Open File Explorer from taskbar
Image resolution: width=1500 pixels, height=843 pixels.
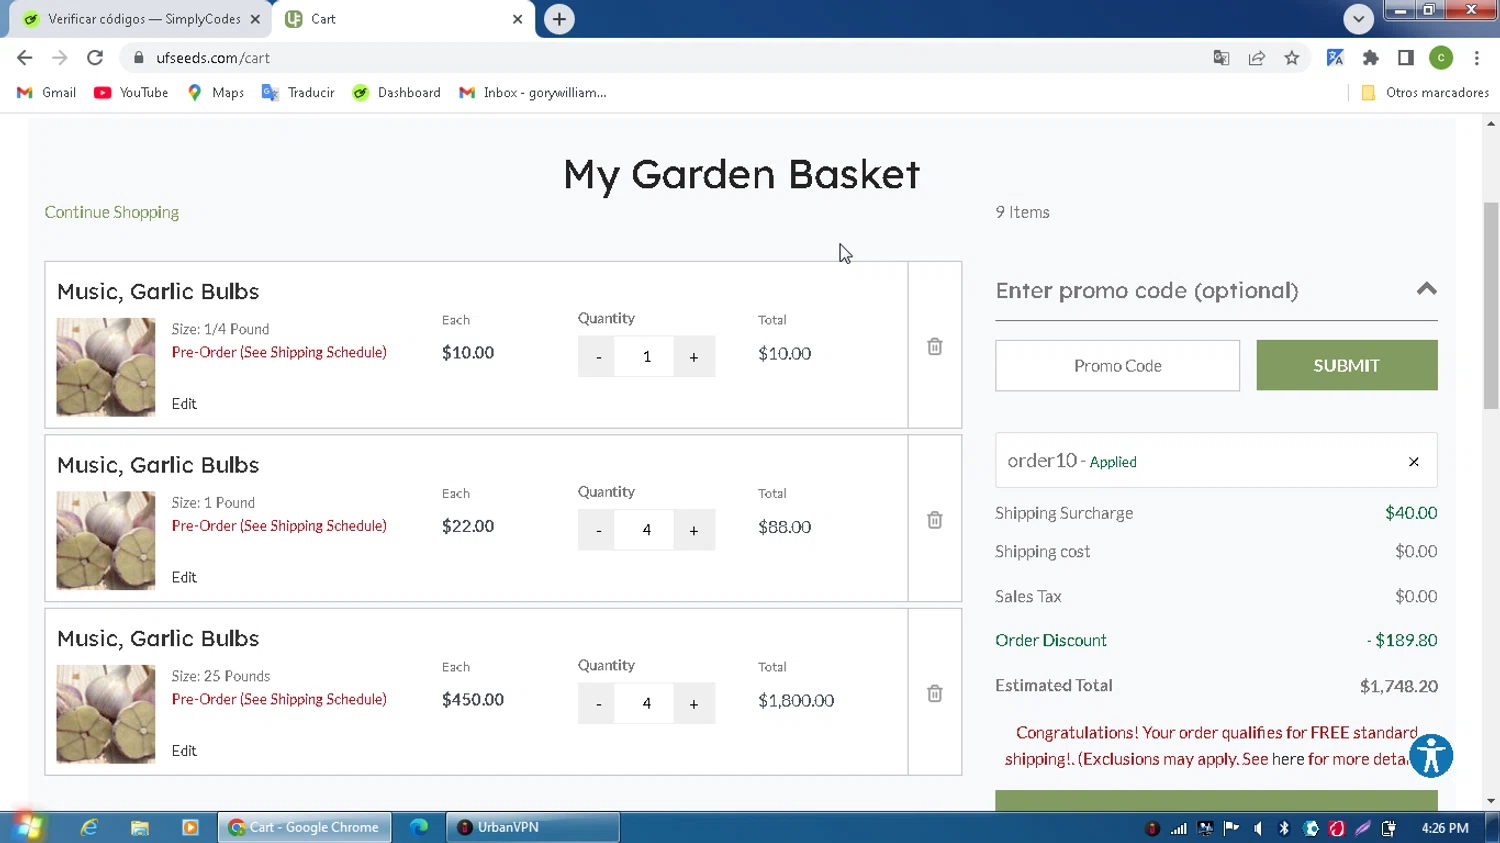pos(139,827)
